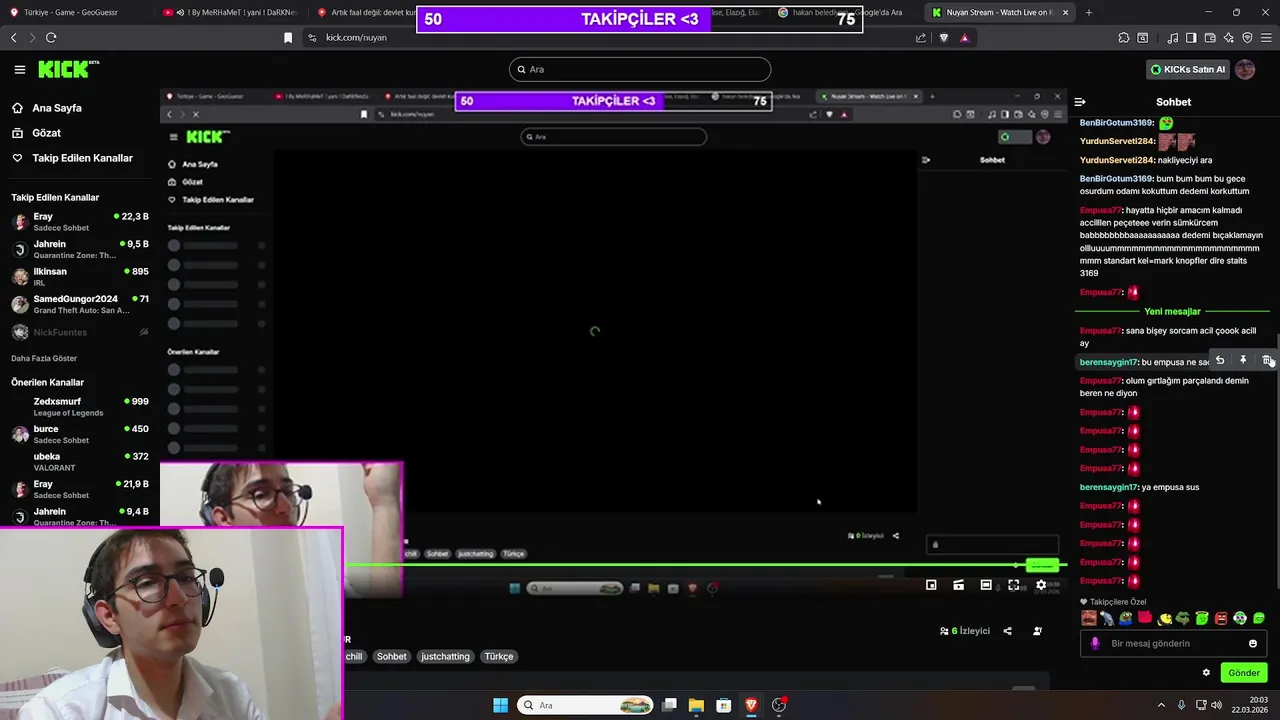1280x720 pixels.
Task: Open the user action icon beside share
Action: (1037, 631)
